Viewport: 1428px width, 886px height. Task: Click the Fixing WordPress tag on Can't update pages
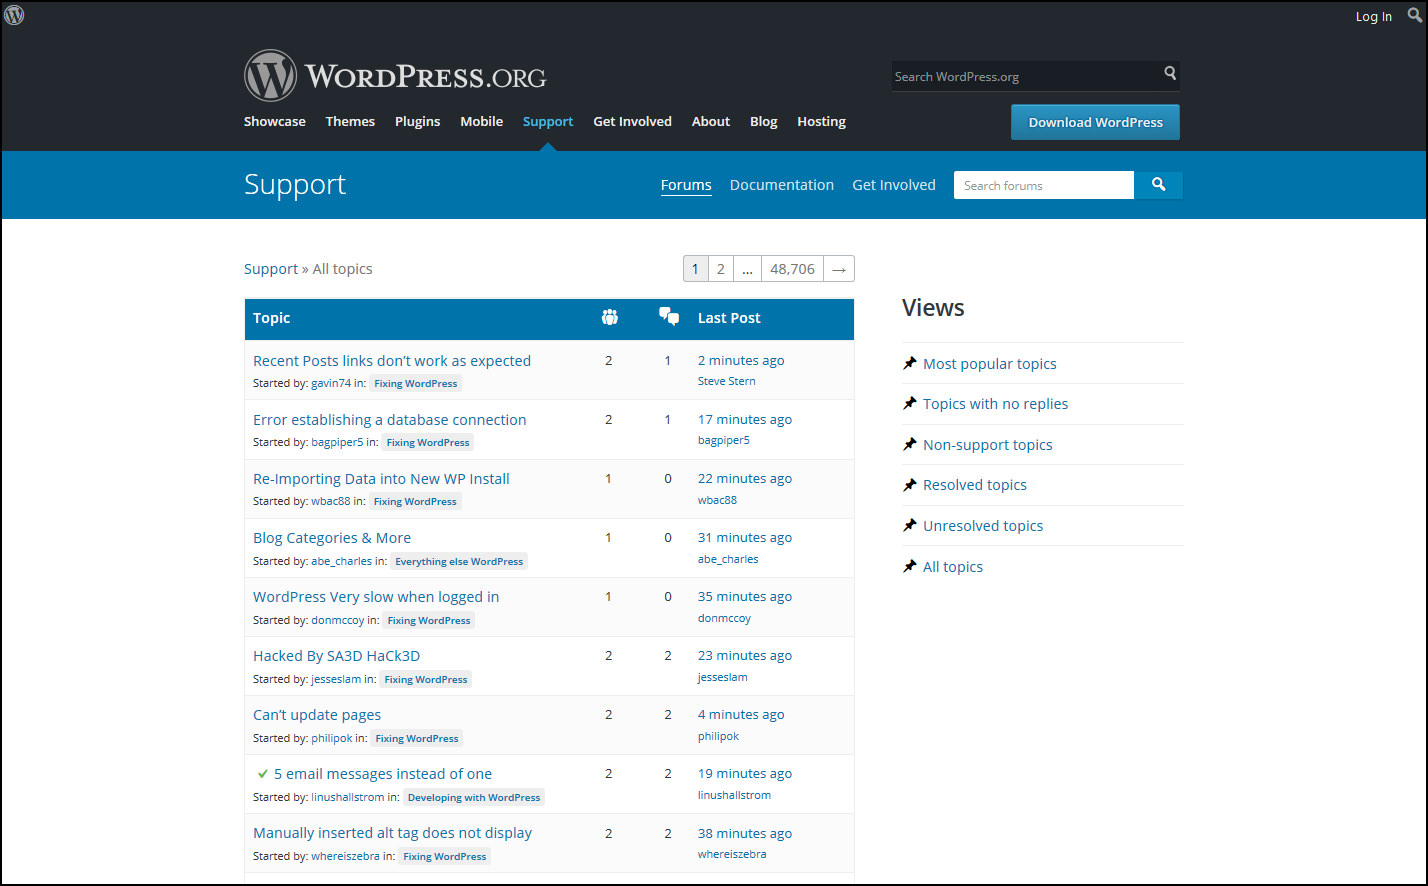tap(417, 738)
